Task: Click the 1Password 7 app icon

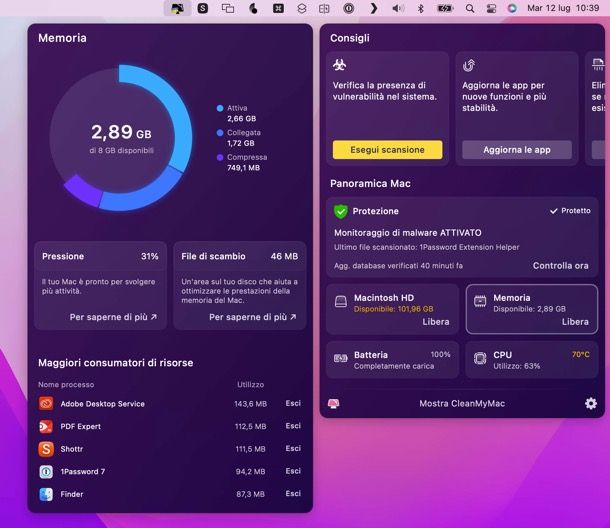Action: click(x=46, y=472)
